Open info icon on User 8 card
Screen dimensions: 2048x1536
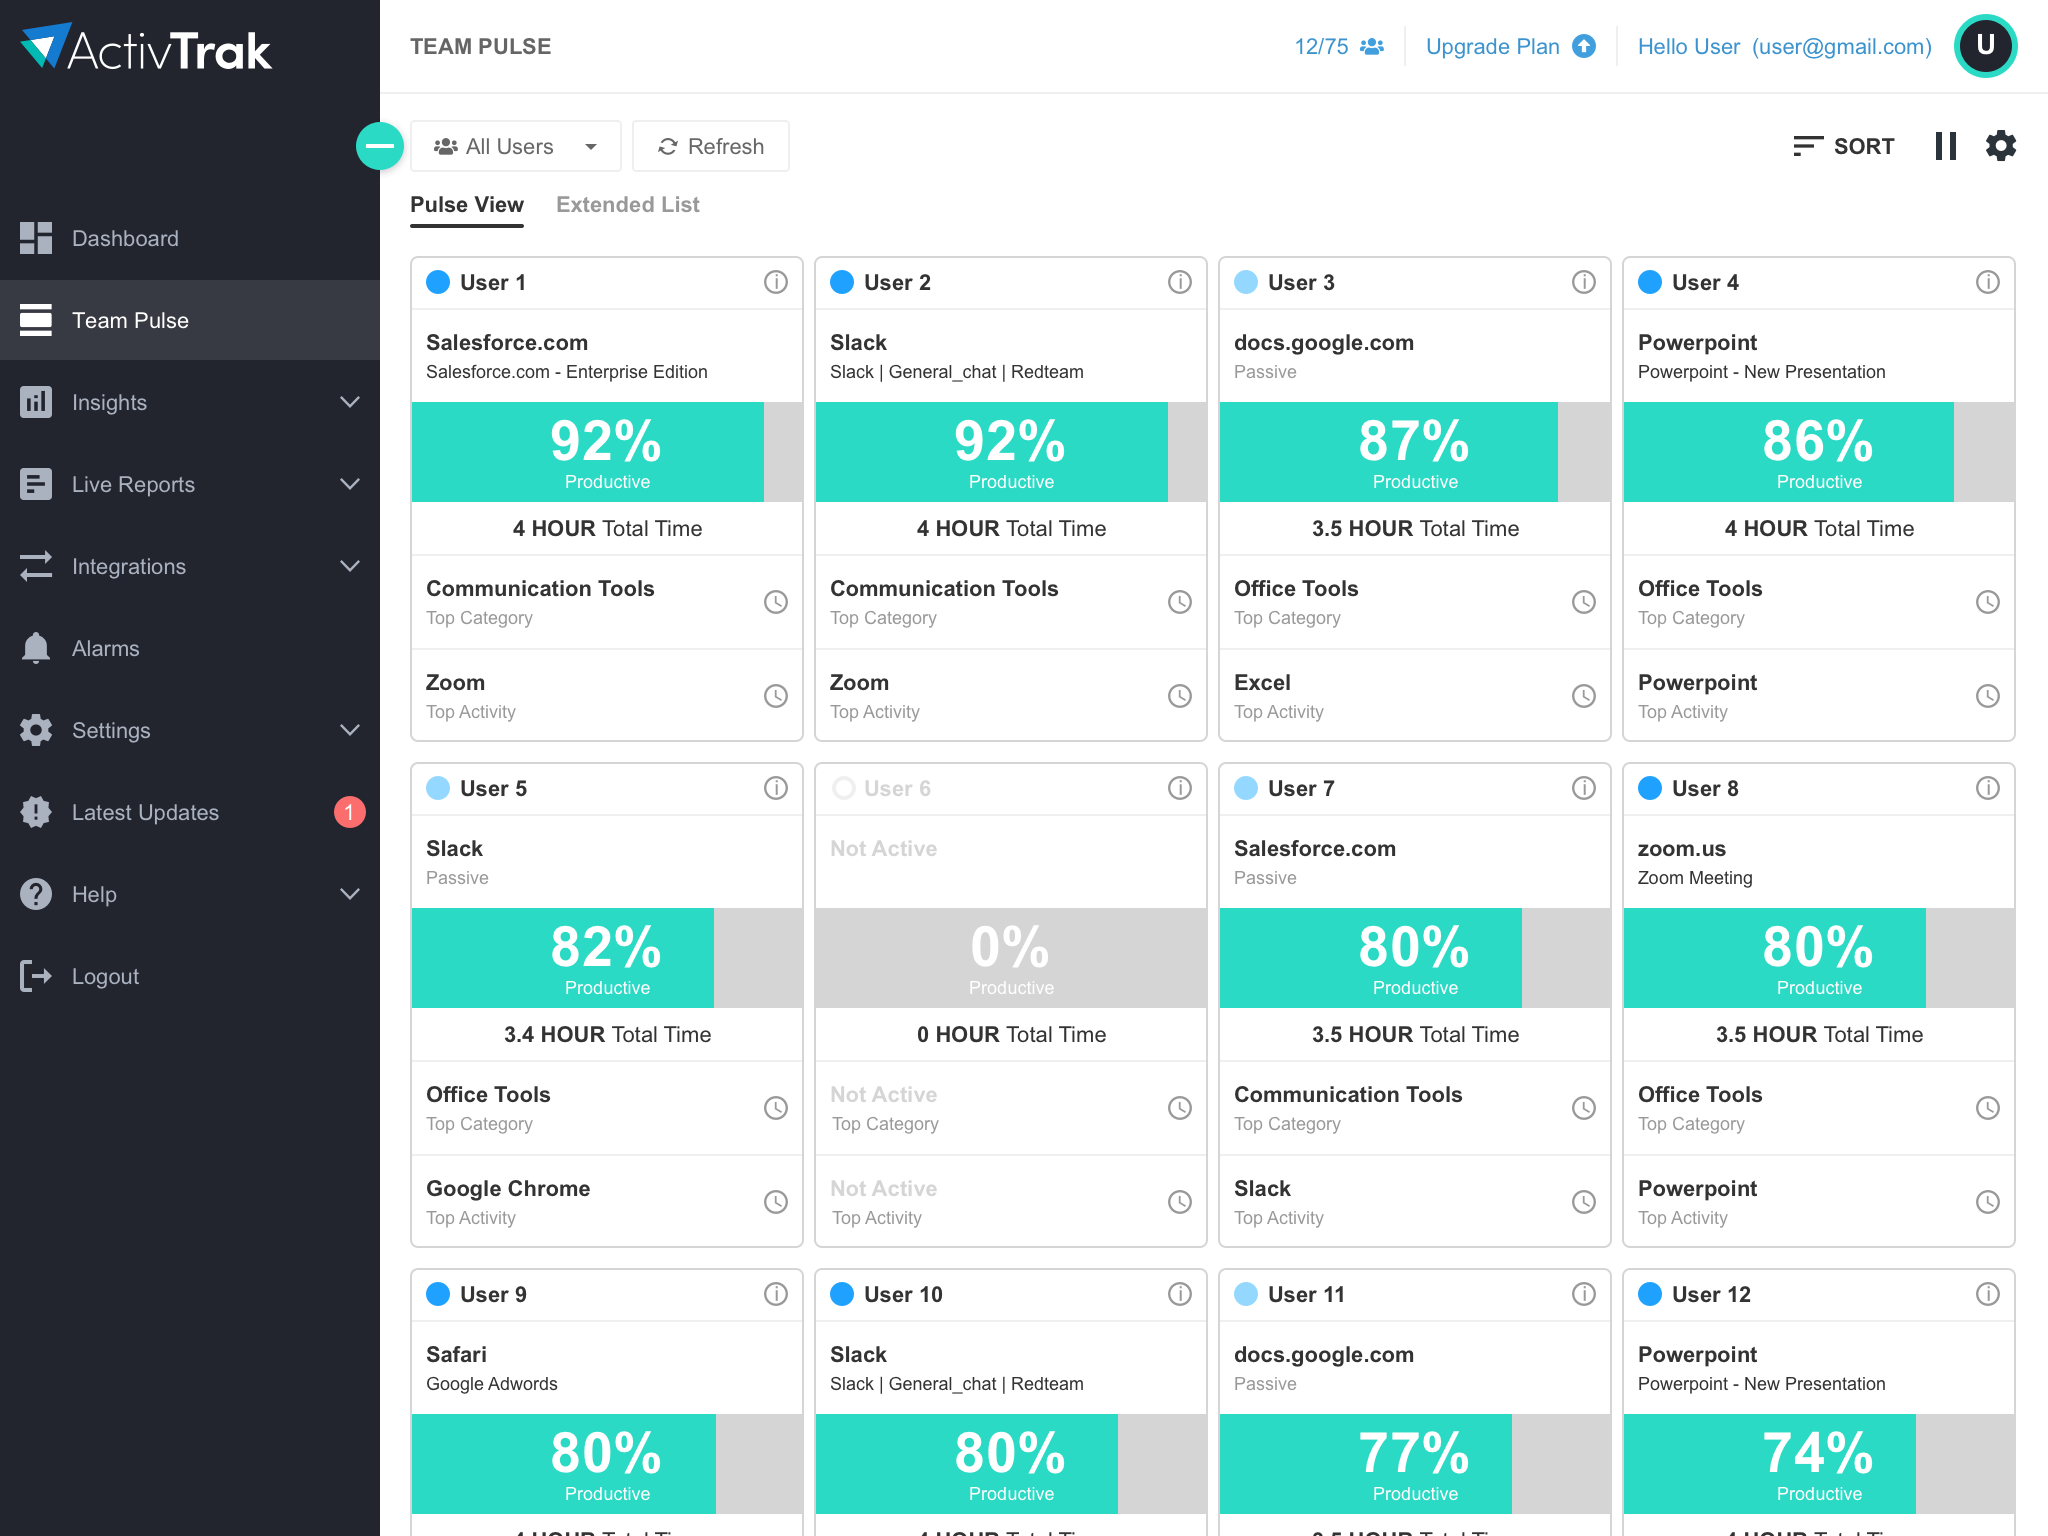[x=1988, y=788]
